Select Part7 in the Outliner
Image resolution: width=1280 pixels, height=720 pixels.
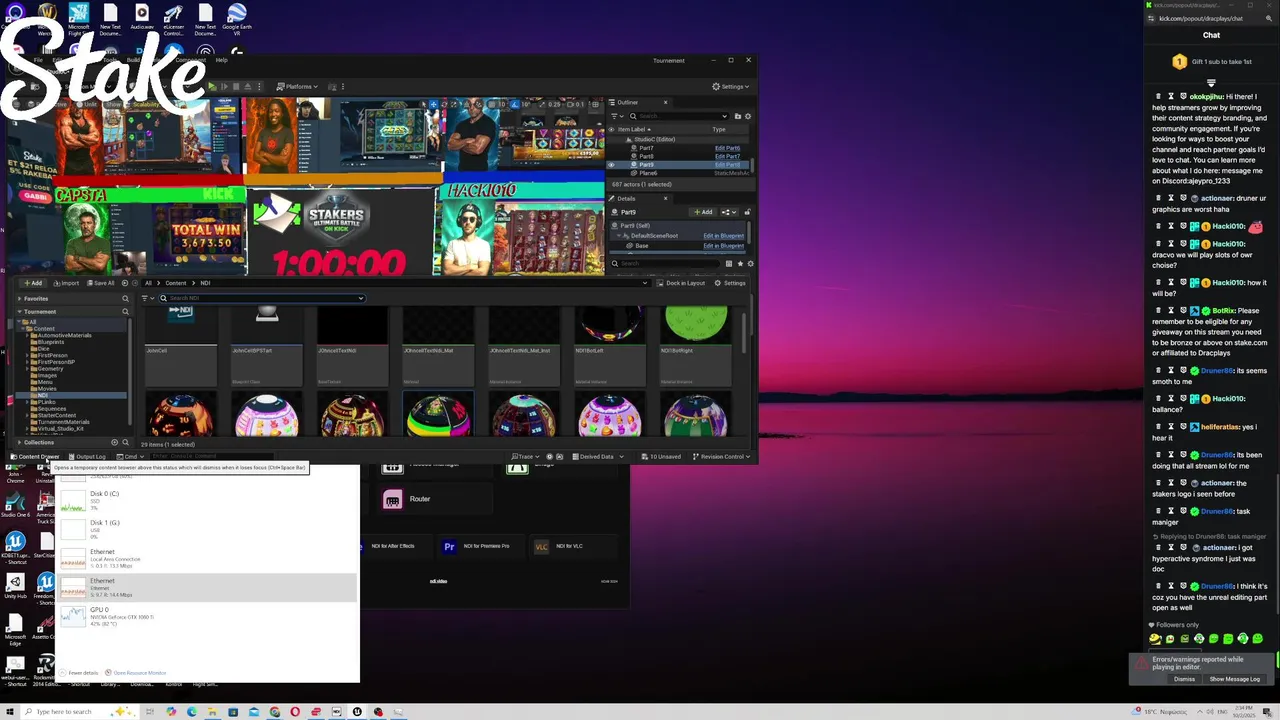(646, 148)
